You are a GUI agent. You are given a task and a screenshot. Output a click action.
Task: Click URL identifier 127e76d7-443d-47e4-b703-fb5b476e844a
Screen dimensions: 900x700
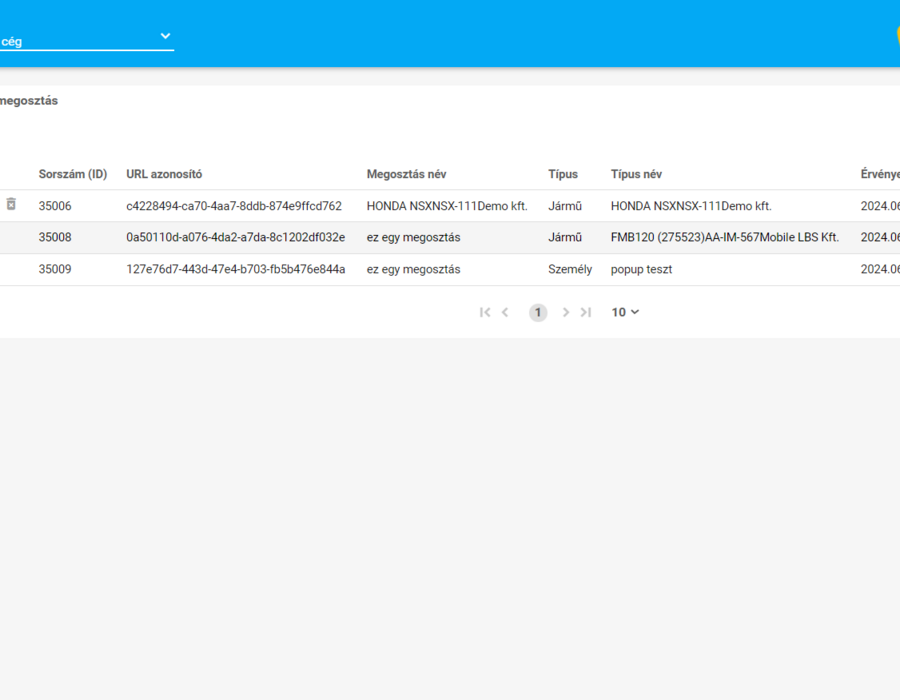coord(236,269)
